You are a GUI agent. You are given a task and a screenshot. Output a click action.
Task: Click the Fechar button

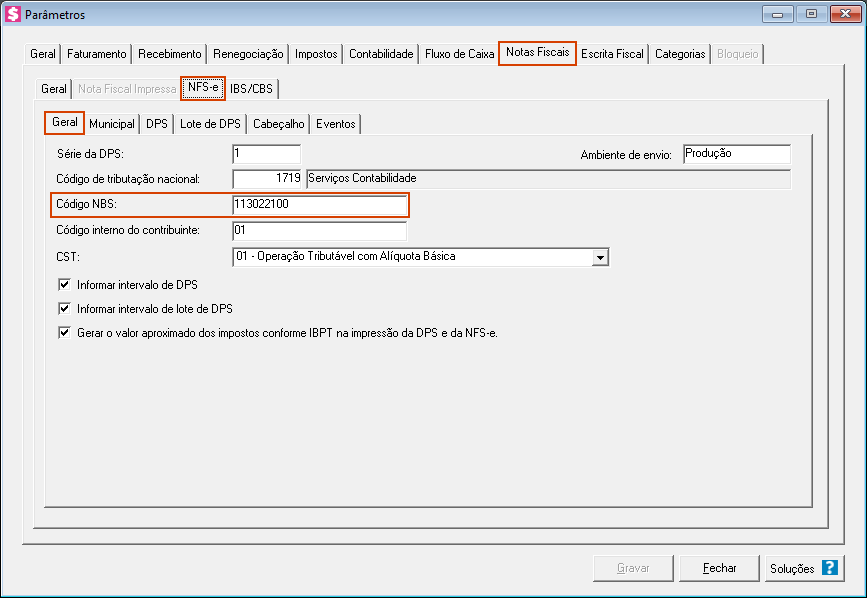tap(719, 568)
